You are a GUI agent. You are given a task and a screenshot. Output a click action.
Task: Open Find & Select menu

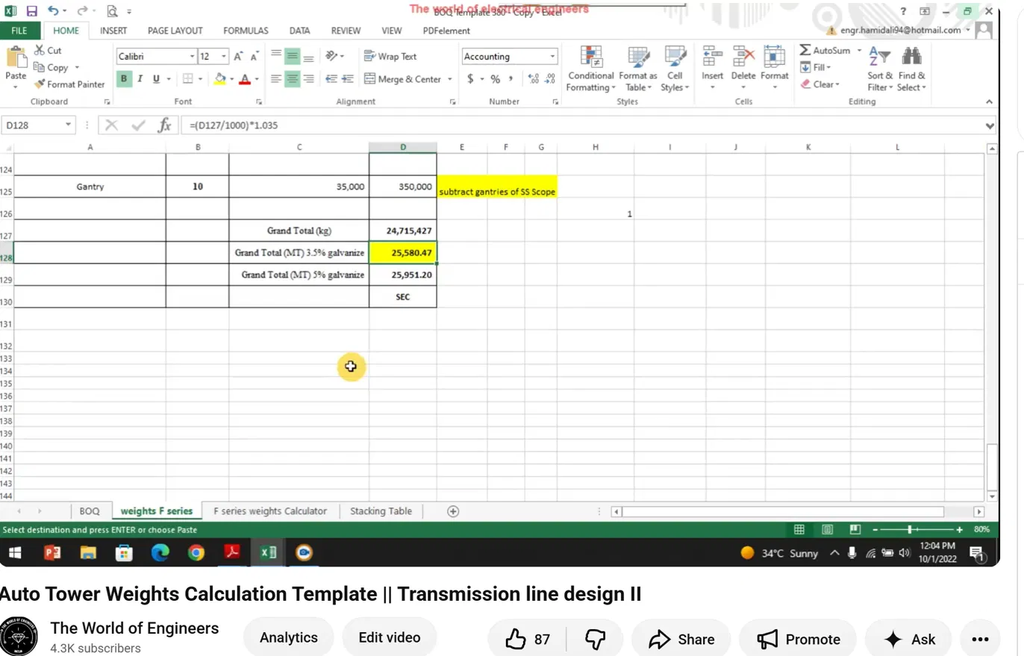pos(911,69)
